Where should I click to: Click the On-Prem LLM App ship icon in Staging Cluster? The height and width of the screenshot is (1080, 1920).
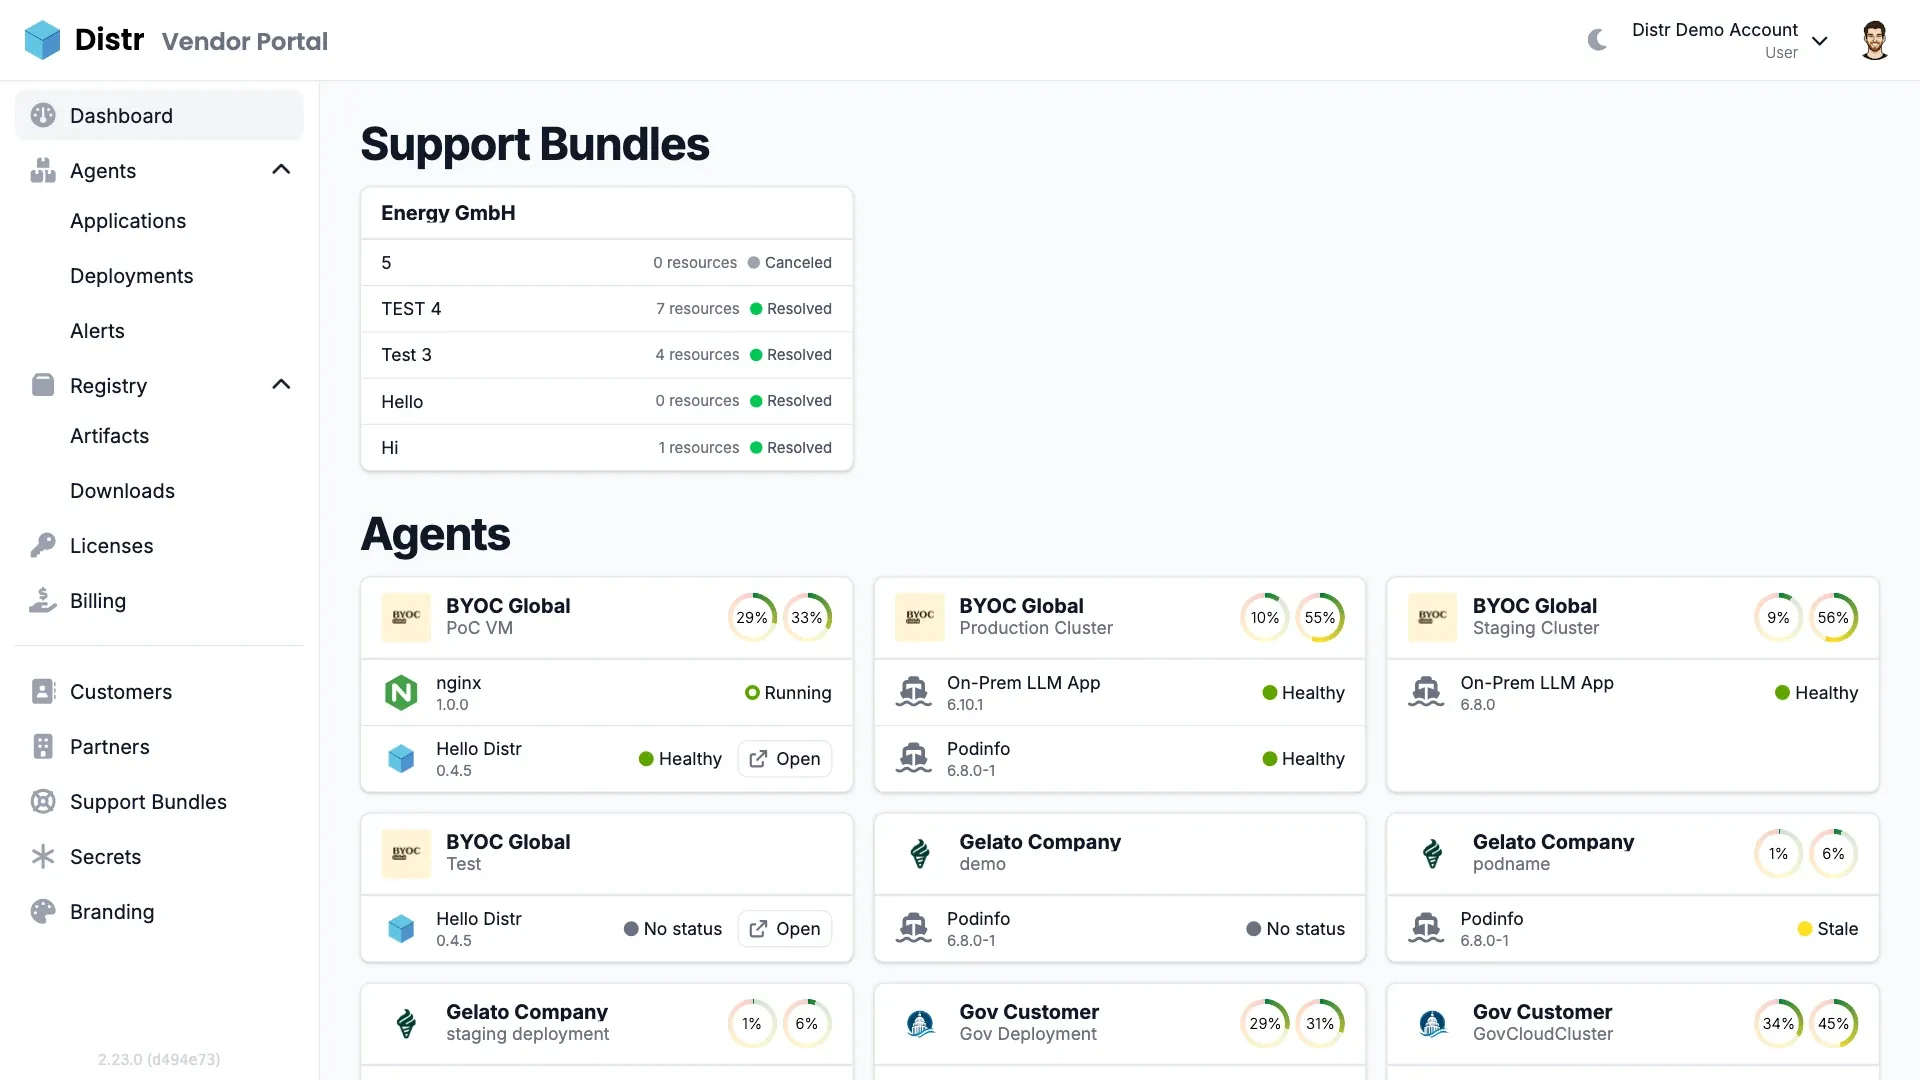1426,692
